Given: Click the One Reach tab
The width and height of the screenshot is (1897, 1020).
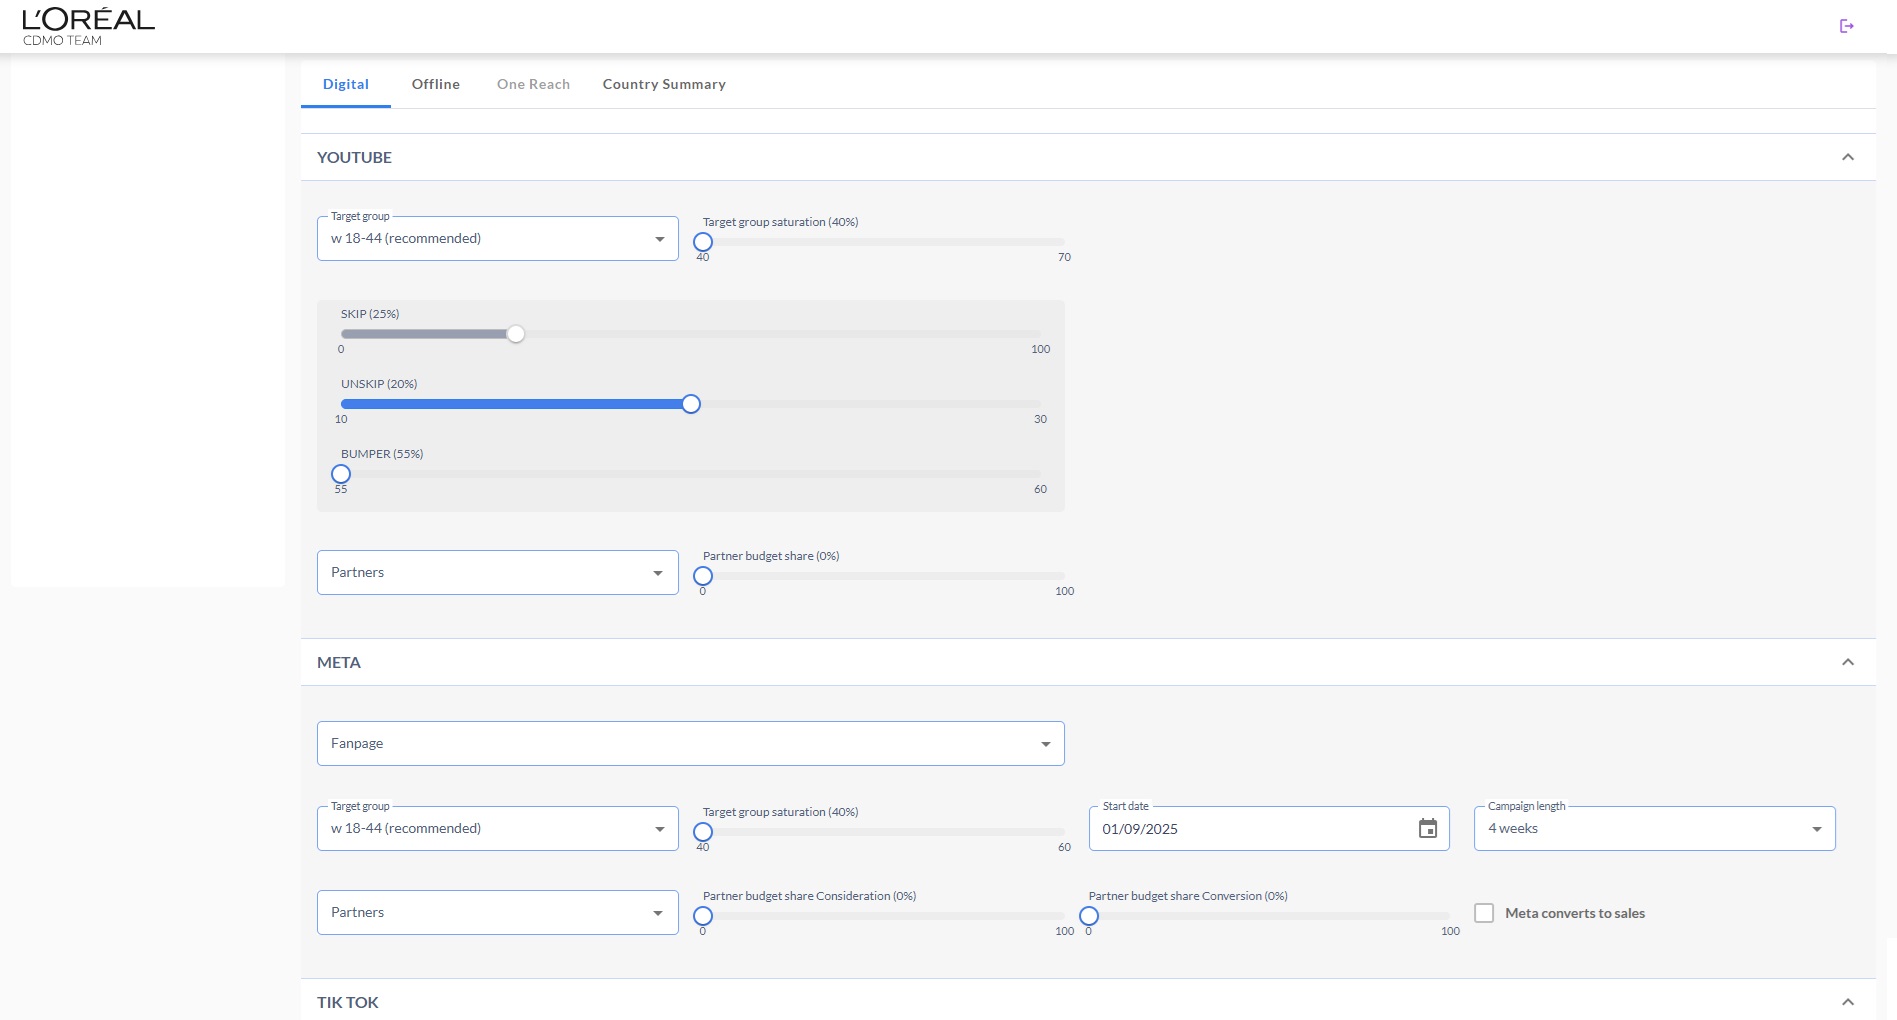Looking at the screenshot, I should click(x=533, y=85).
